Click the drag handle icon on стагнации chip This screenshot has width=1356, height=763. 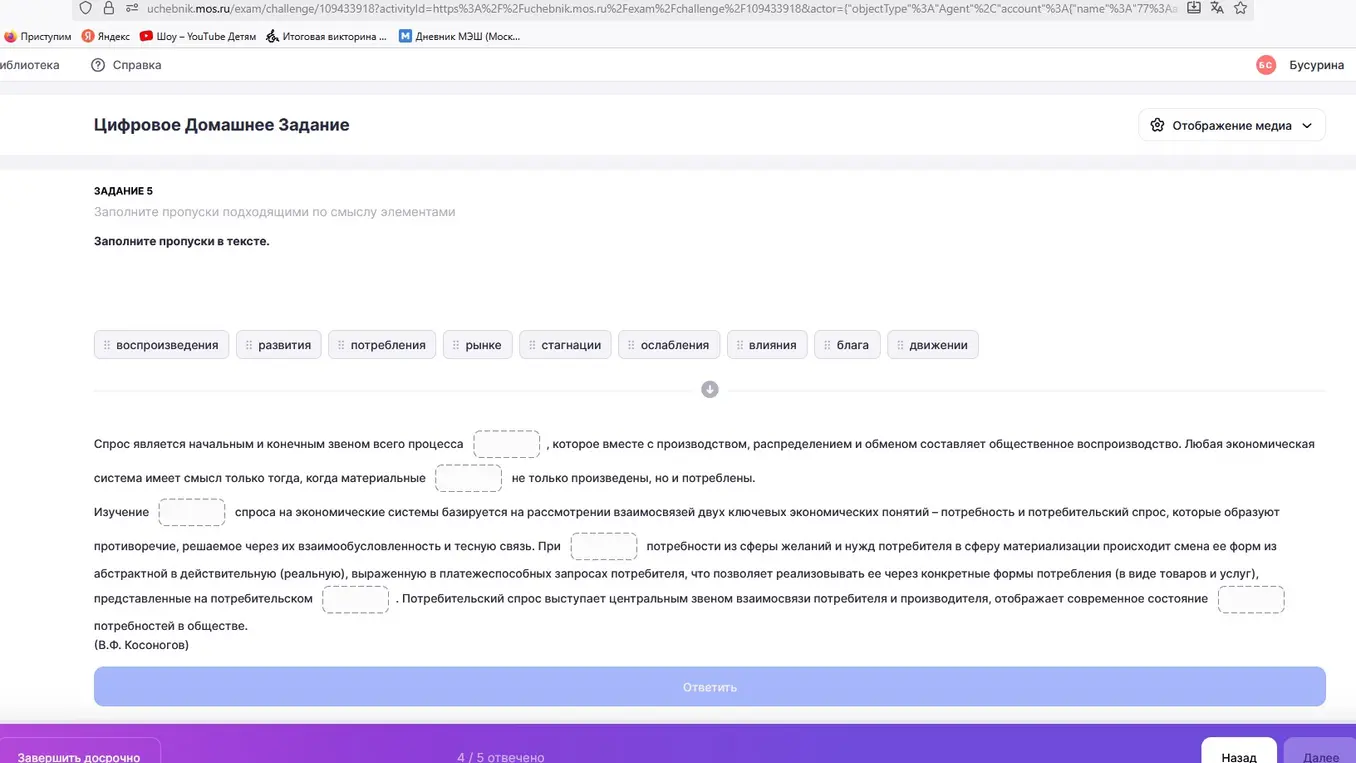point(532,345)
